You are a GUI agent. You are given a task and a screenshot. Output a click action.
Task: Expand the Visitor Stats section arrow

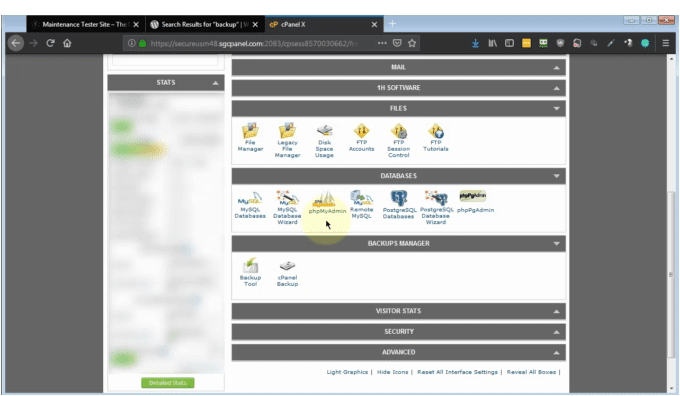click(x=556, y=311)
